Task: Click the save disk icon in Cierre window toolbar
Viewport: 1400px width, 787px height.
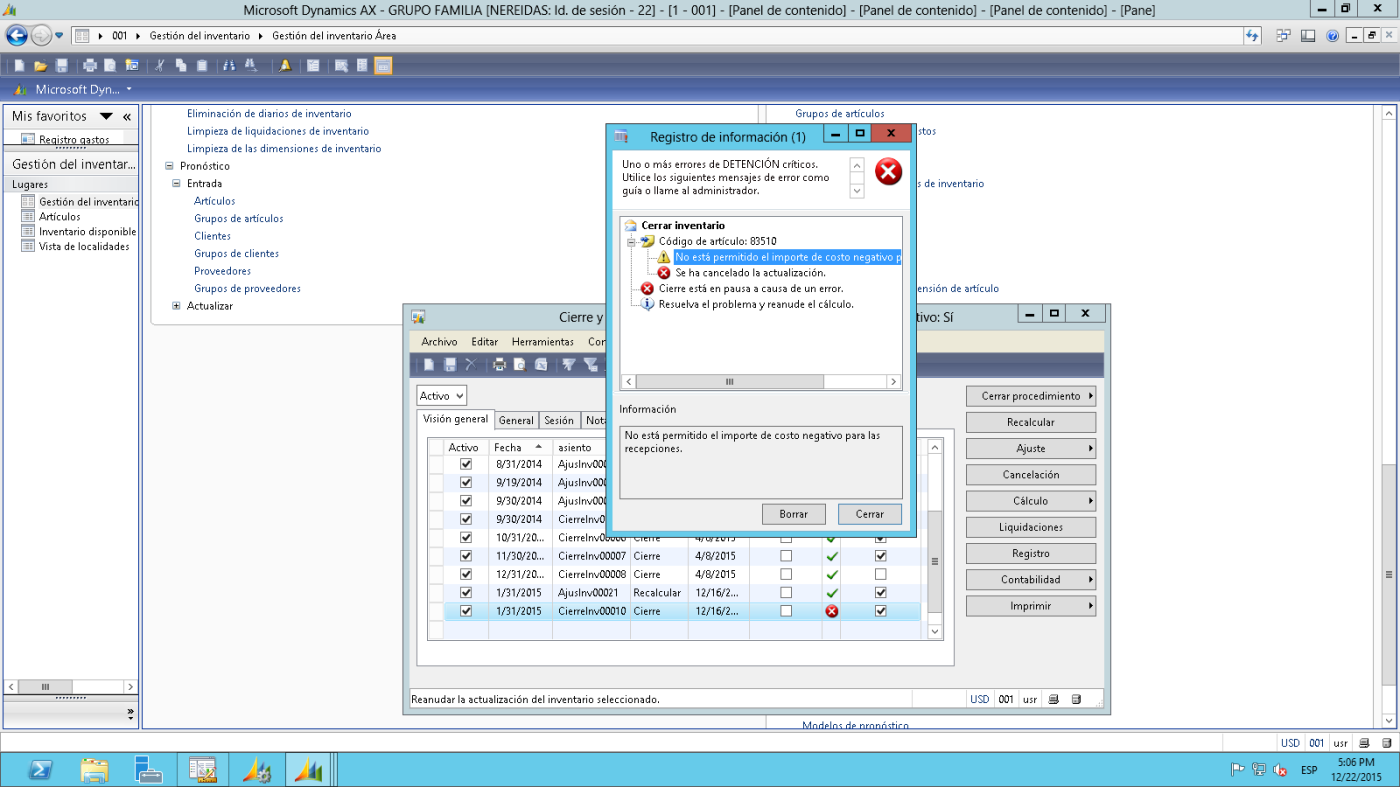Action: pyautogui.click(x=450, y=365)
